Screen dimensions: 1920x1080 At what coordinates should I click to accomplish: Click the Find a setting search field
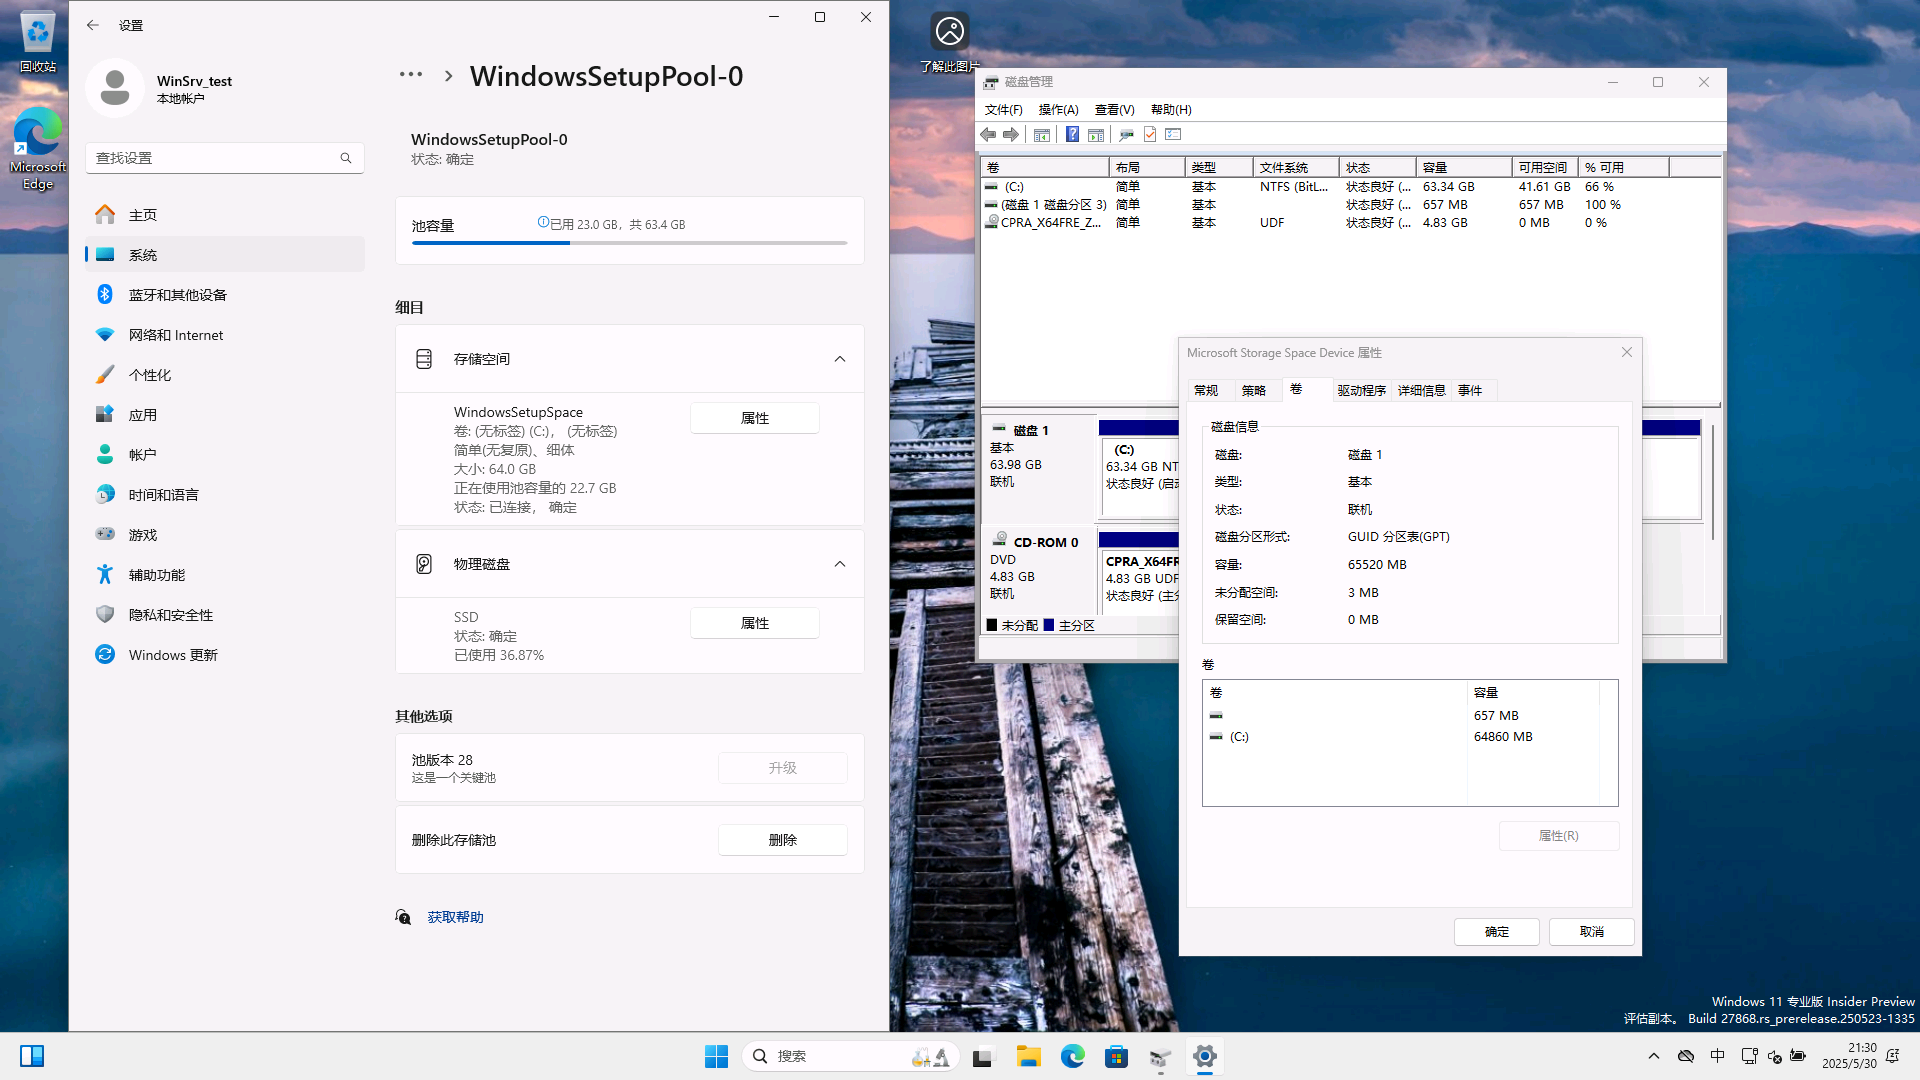[x=225, y=158]
